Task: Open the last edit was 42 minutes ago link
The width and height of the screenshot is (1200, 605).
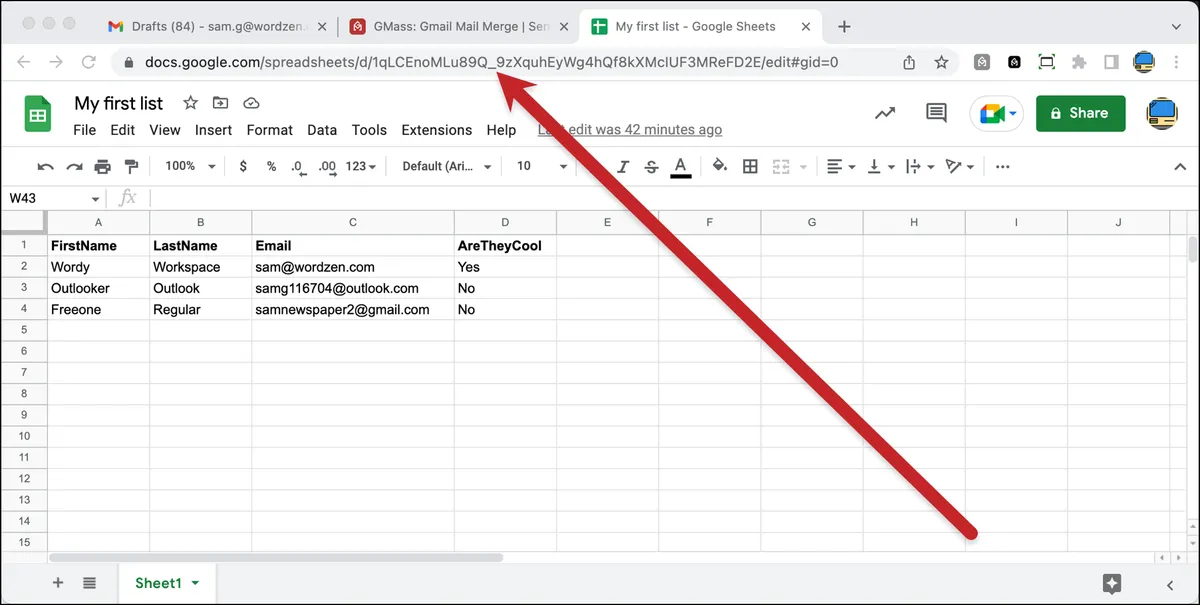Action: point(630,130)
